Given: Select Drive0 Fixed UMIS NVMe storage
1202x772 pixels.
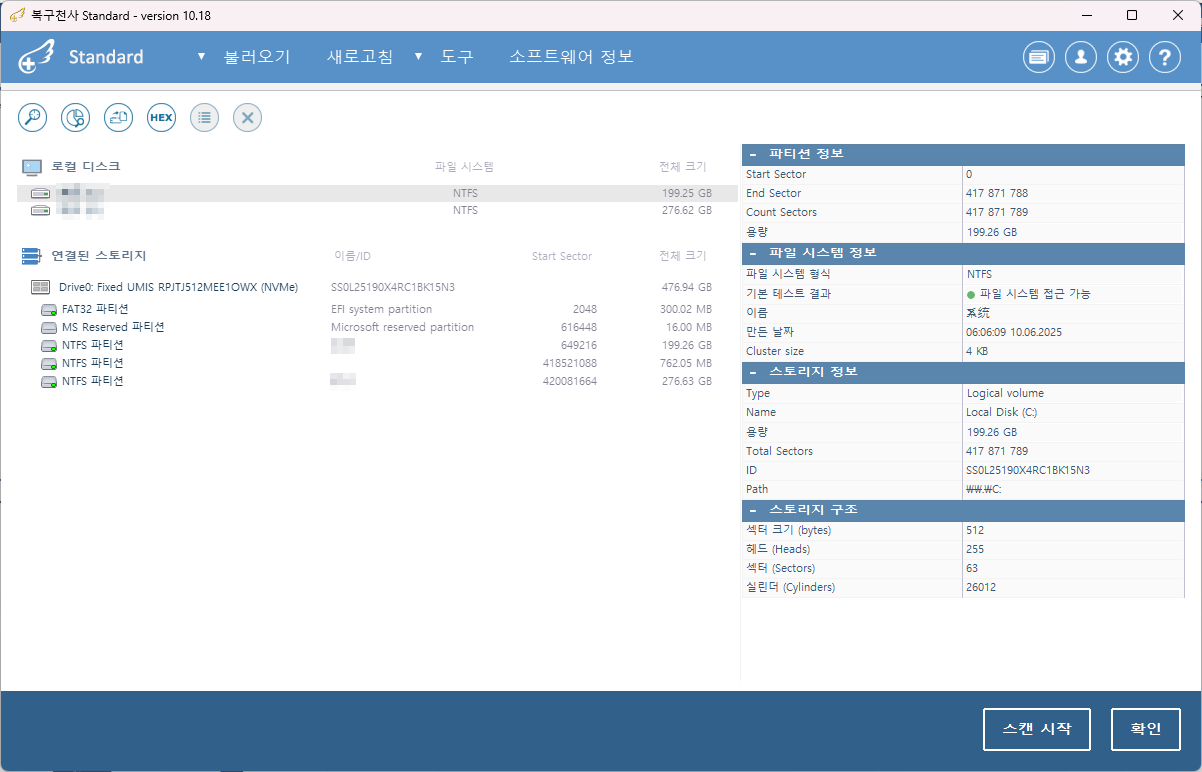Looking at the screenshot, I should tap(178, 287).
